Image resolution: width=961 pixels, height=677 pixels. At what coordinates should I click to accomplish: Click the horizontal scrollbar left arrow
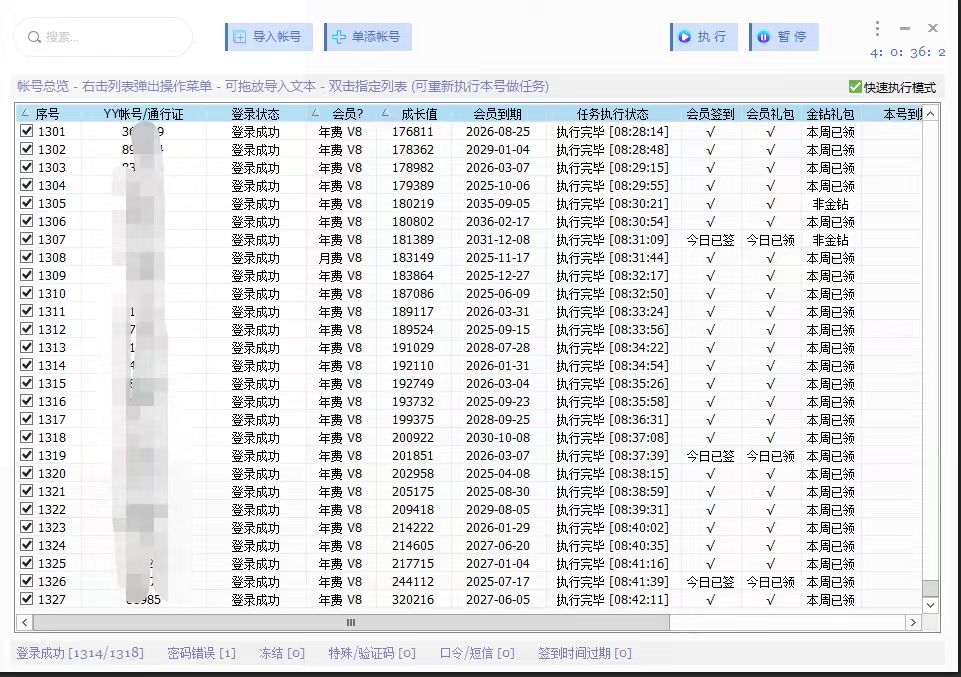[x=24, y=622]
